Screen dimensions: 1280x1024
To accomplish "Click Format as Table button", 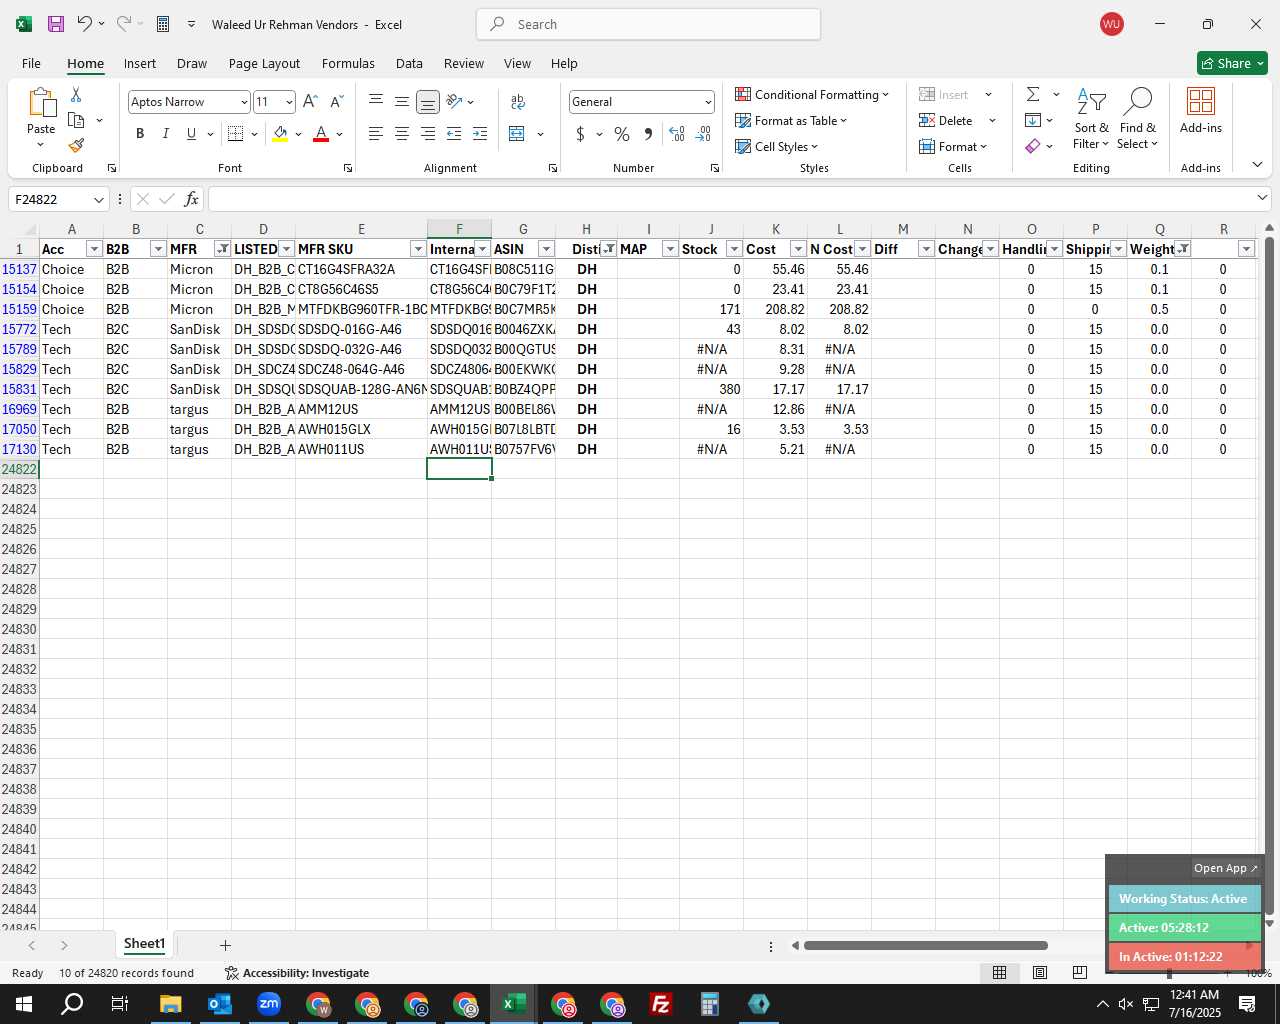I will pos(791,120).
